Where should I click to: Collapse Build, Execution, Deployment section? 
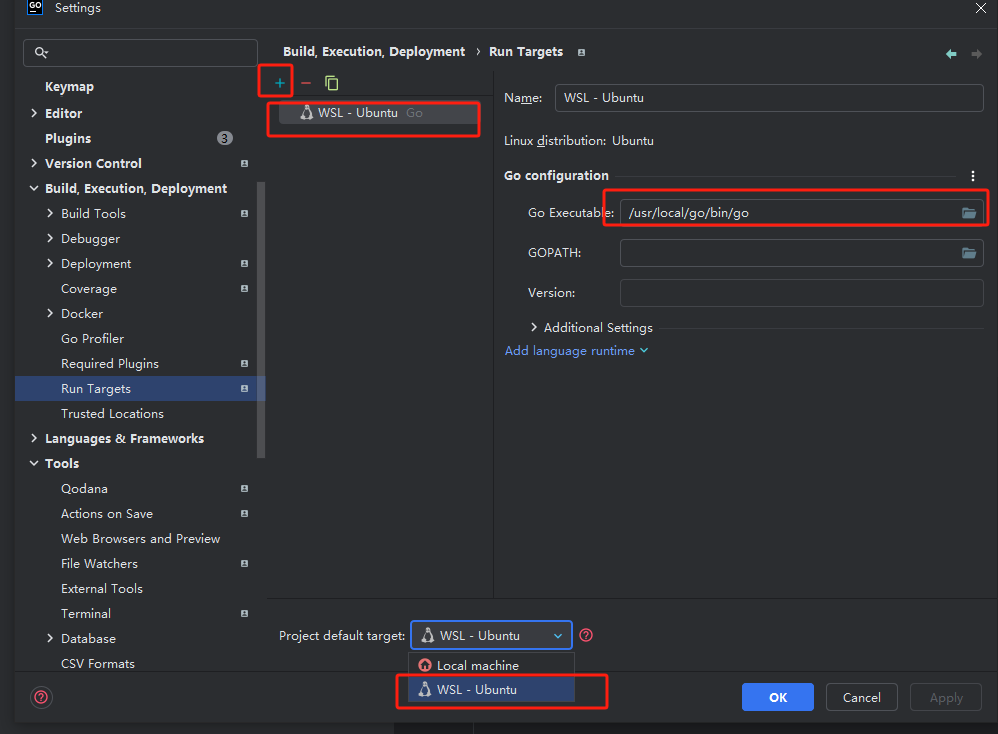(x=34, y=188)
